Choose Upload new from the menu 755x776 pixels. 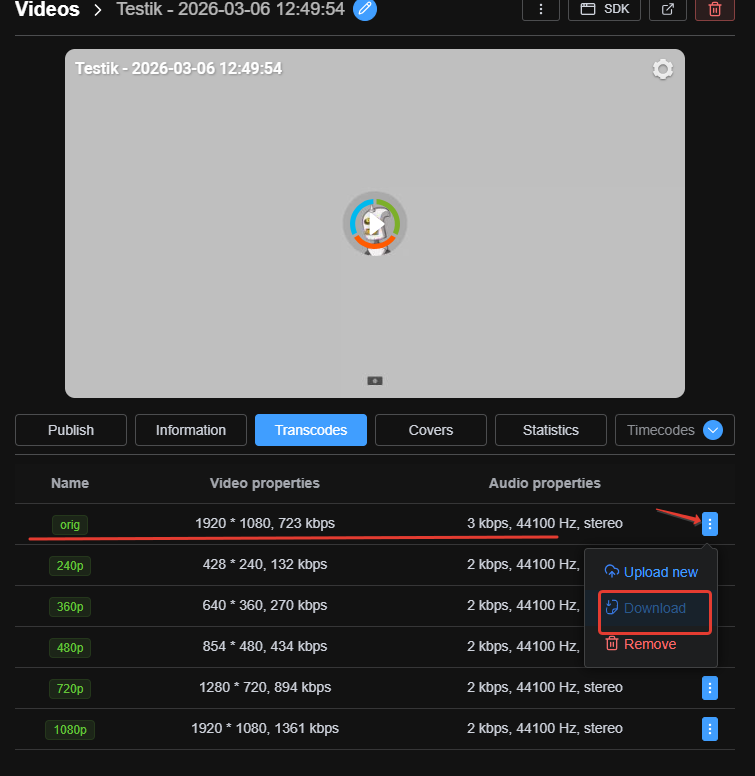click(651, 572)
